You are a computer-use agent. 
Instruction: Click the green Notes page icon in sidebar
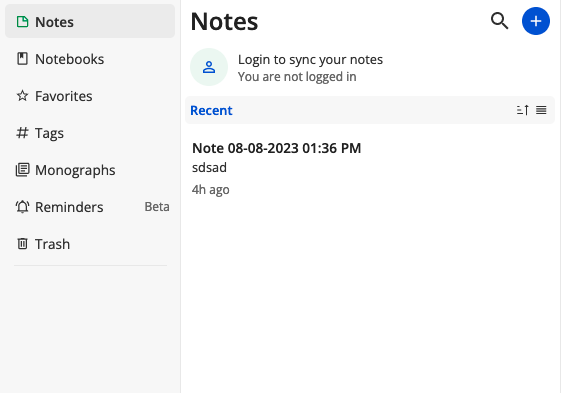pyautogui.click(x=22, y=22)
